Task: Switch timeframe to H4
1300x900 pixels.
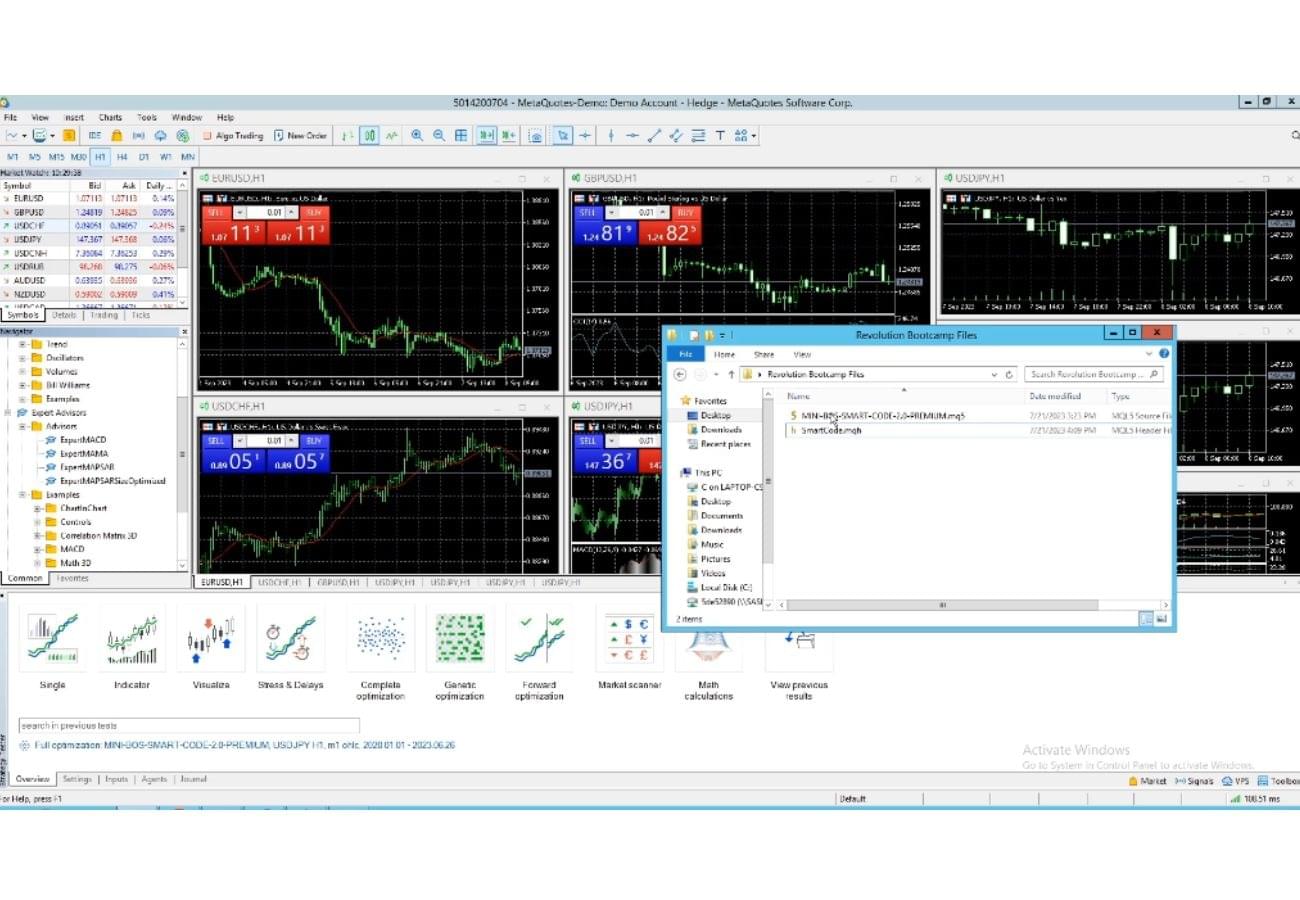Action: click(122, 157)
